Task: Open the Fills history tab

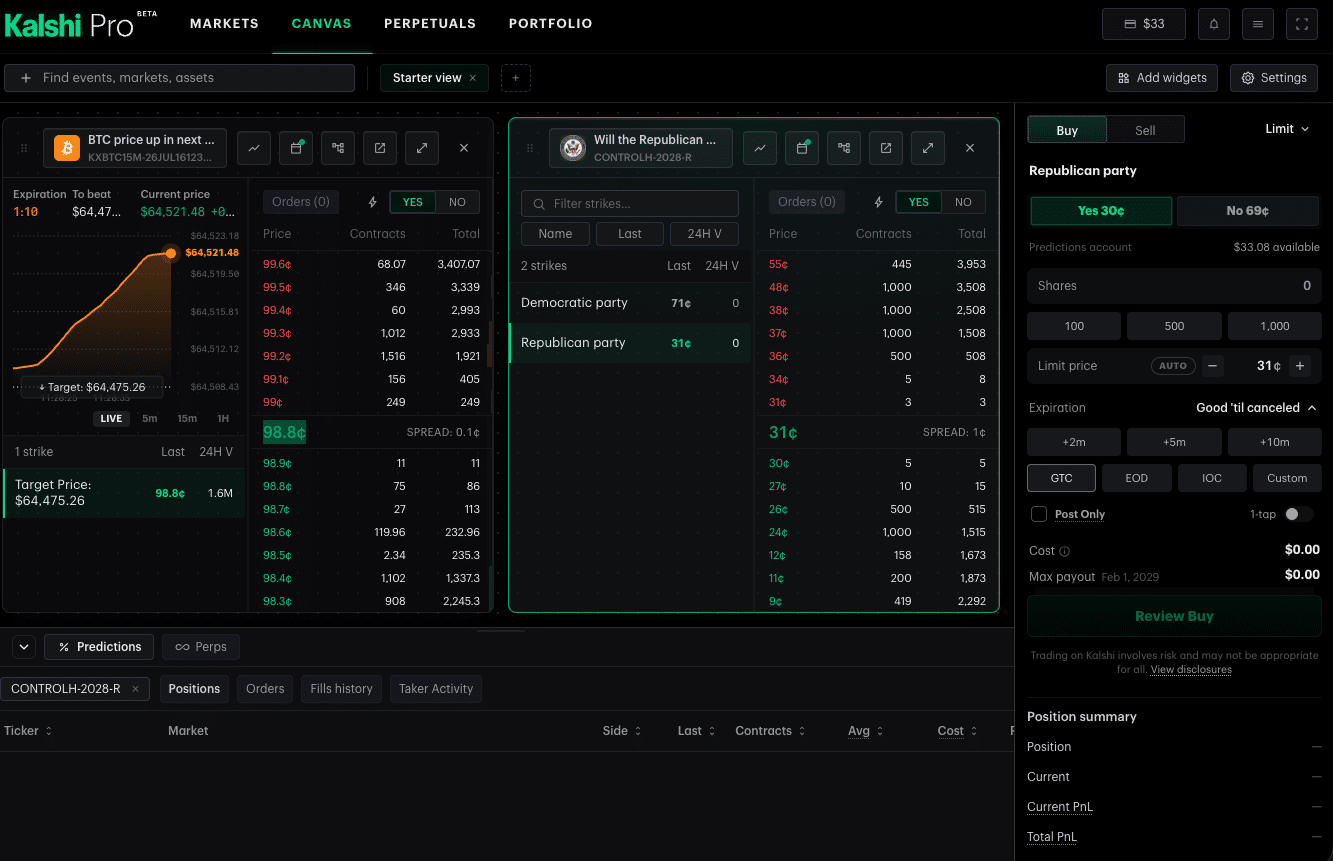Action: (341, 689)
